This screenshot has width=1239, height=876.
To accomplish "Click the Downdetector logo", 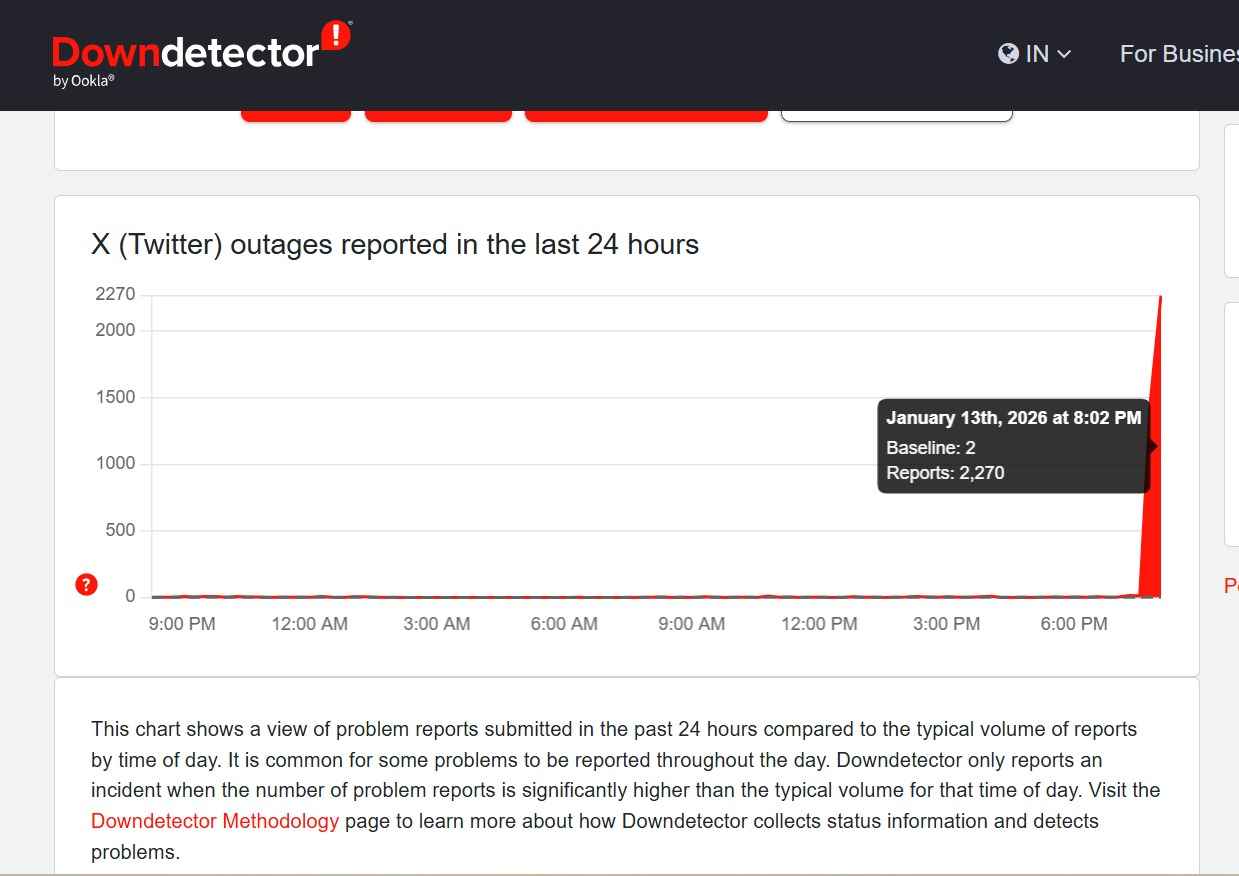I will click(x=186, y=53).
